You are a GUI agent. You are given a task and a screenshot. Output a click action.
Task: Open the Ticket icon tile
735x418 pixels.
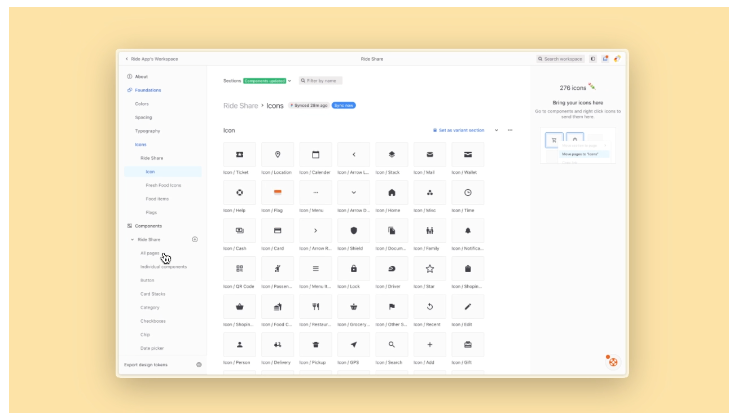[x=240, y=155]
